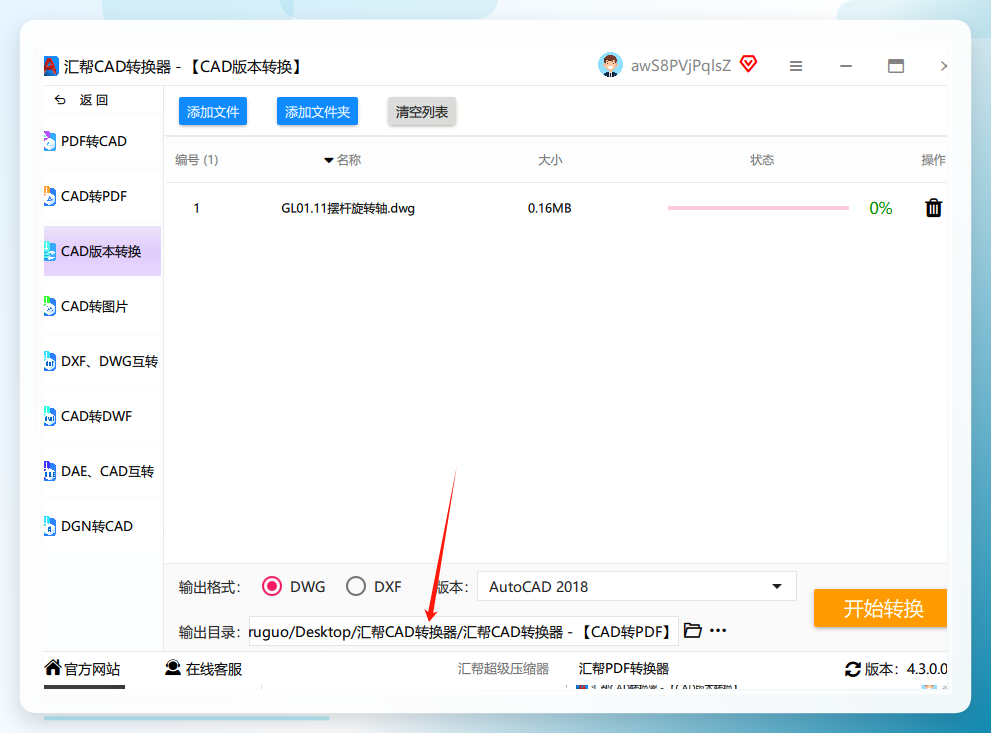991x733 pixels.
Task: Click the 输出目录 path input field
Action: pyautogui.click(x=464, y=631)
